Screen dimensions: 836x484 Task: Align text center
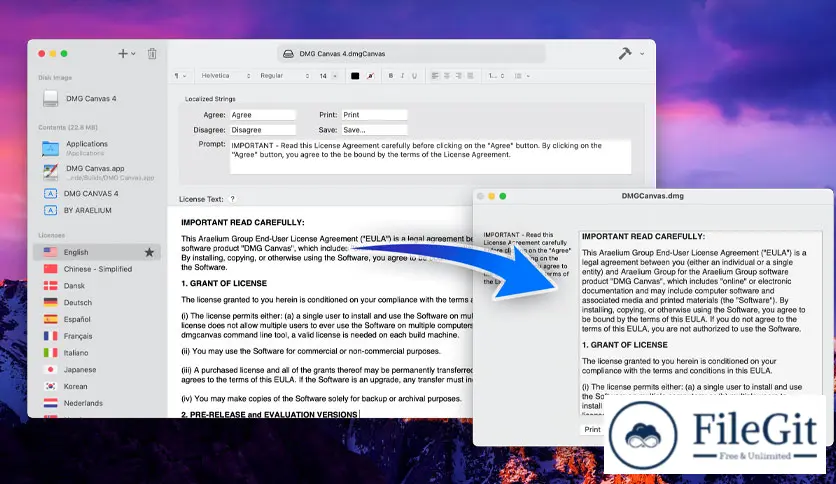pyautogui.click(x=447, y=76)
